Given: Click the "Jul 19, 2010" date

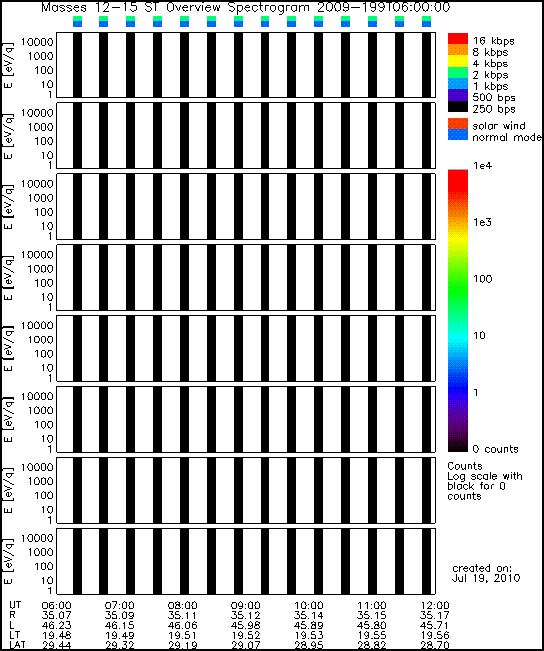Looking at the screenshot, I should tap(485, 578).
